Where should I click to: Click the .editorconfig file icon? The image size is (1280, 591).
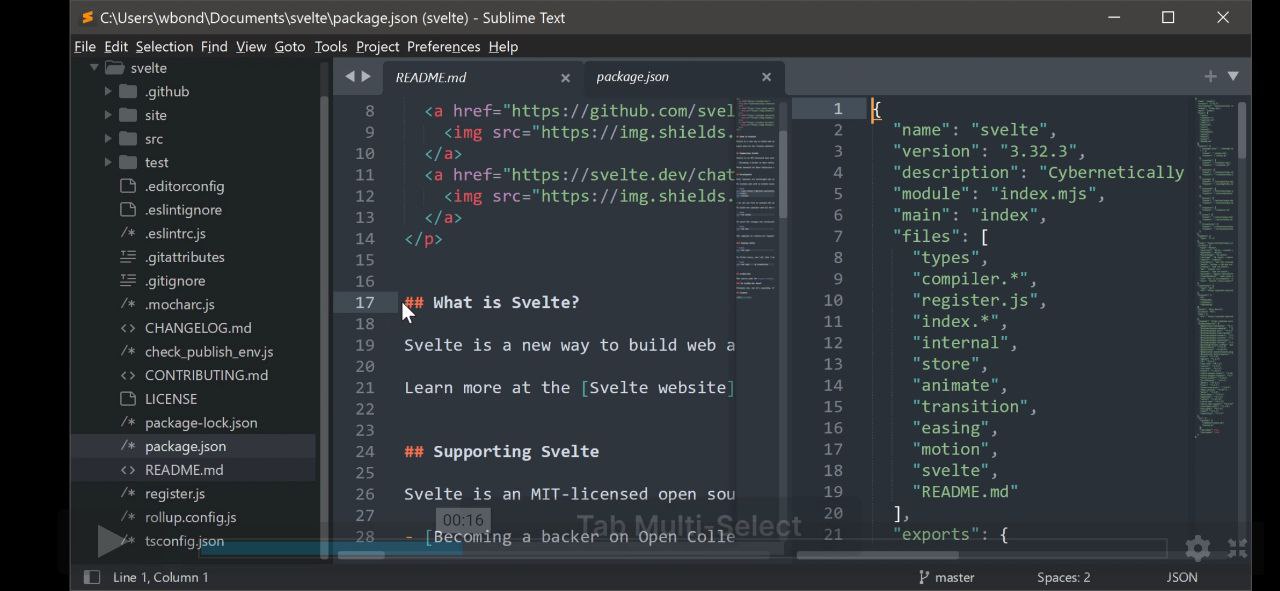128,186
